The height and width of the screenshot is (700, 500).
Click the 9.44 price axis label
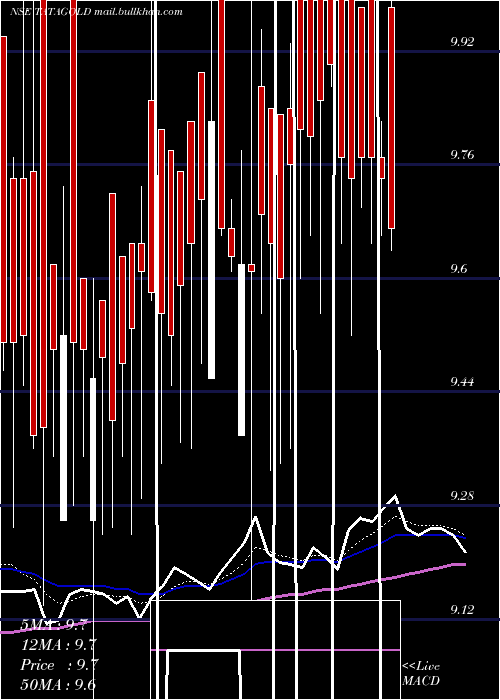pos(462,382)
